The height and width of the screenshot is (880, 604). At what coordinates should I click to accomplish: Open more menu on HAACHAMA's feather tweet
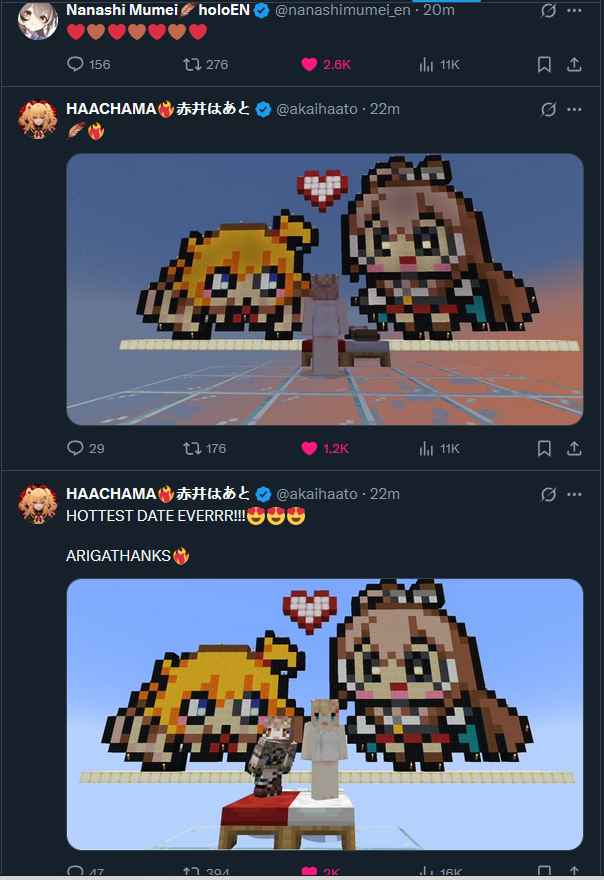574,109
